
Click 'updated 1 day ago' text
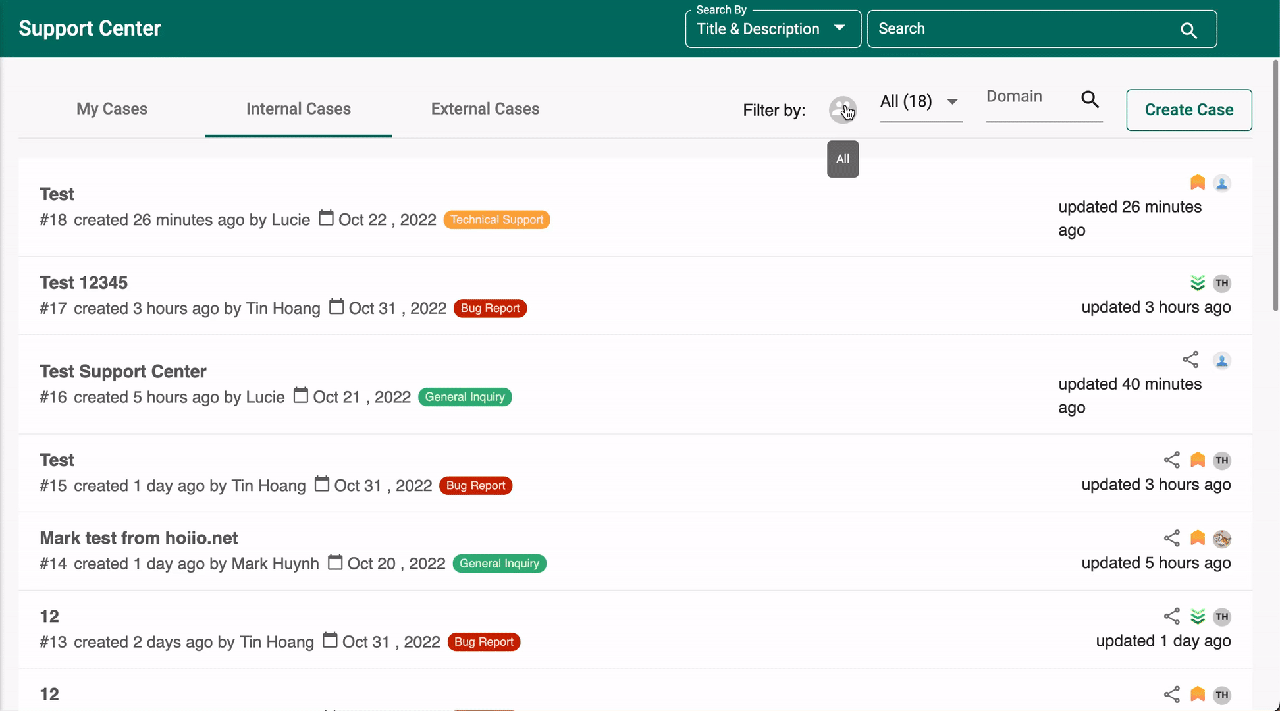click(x=1163, y=641)
